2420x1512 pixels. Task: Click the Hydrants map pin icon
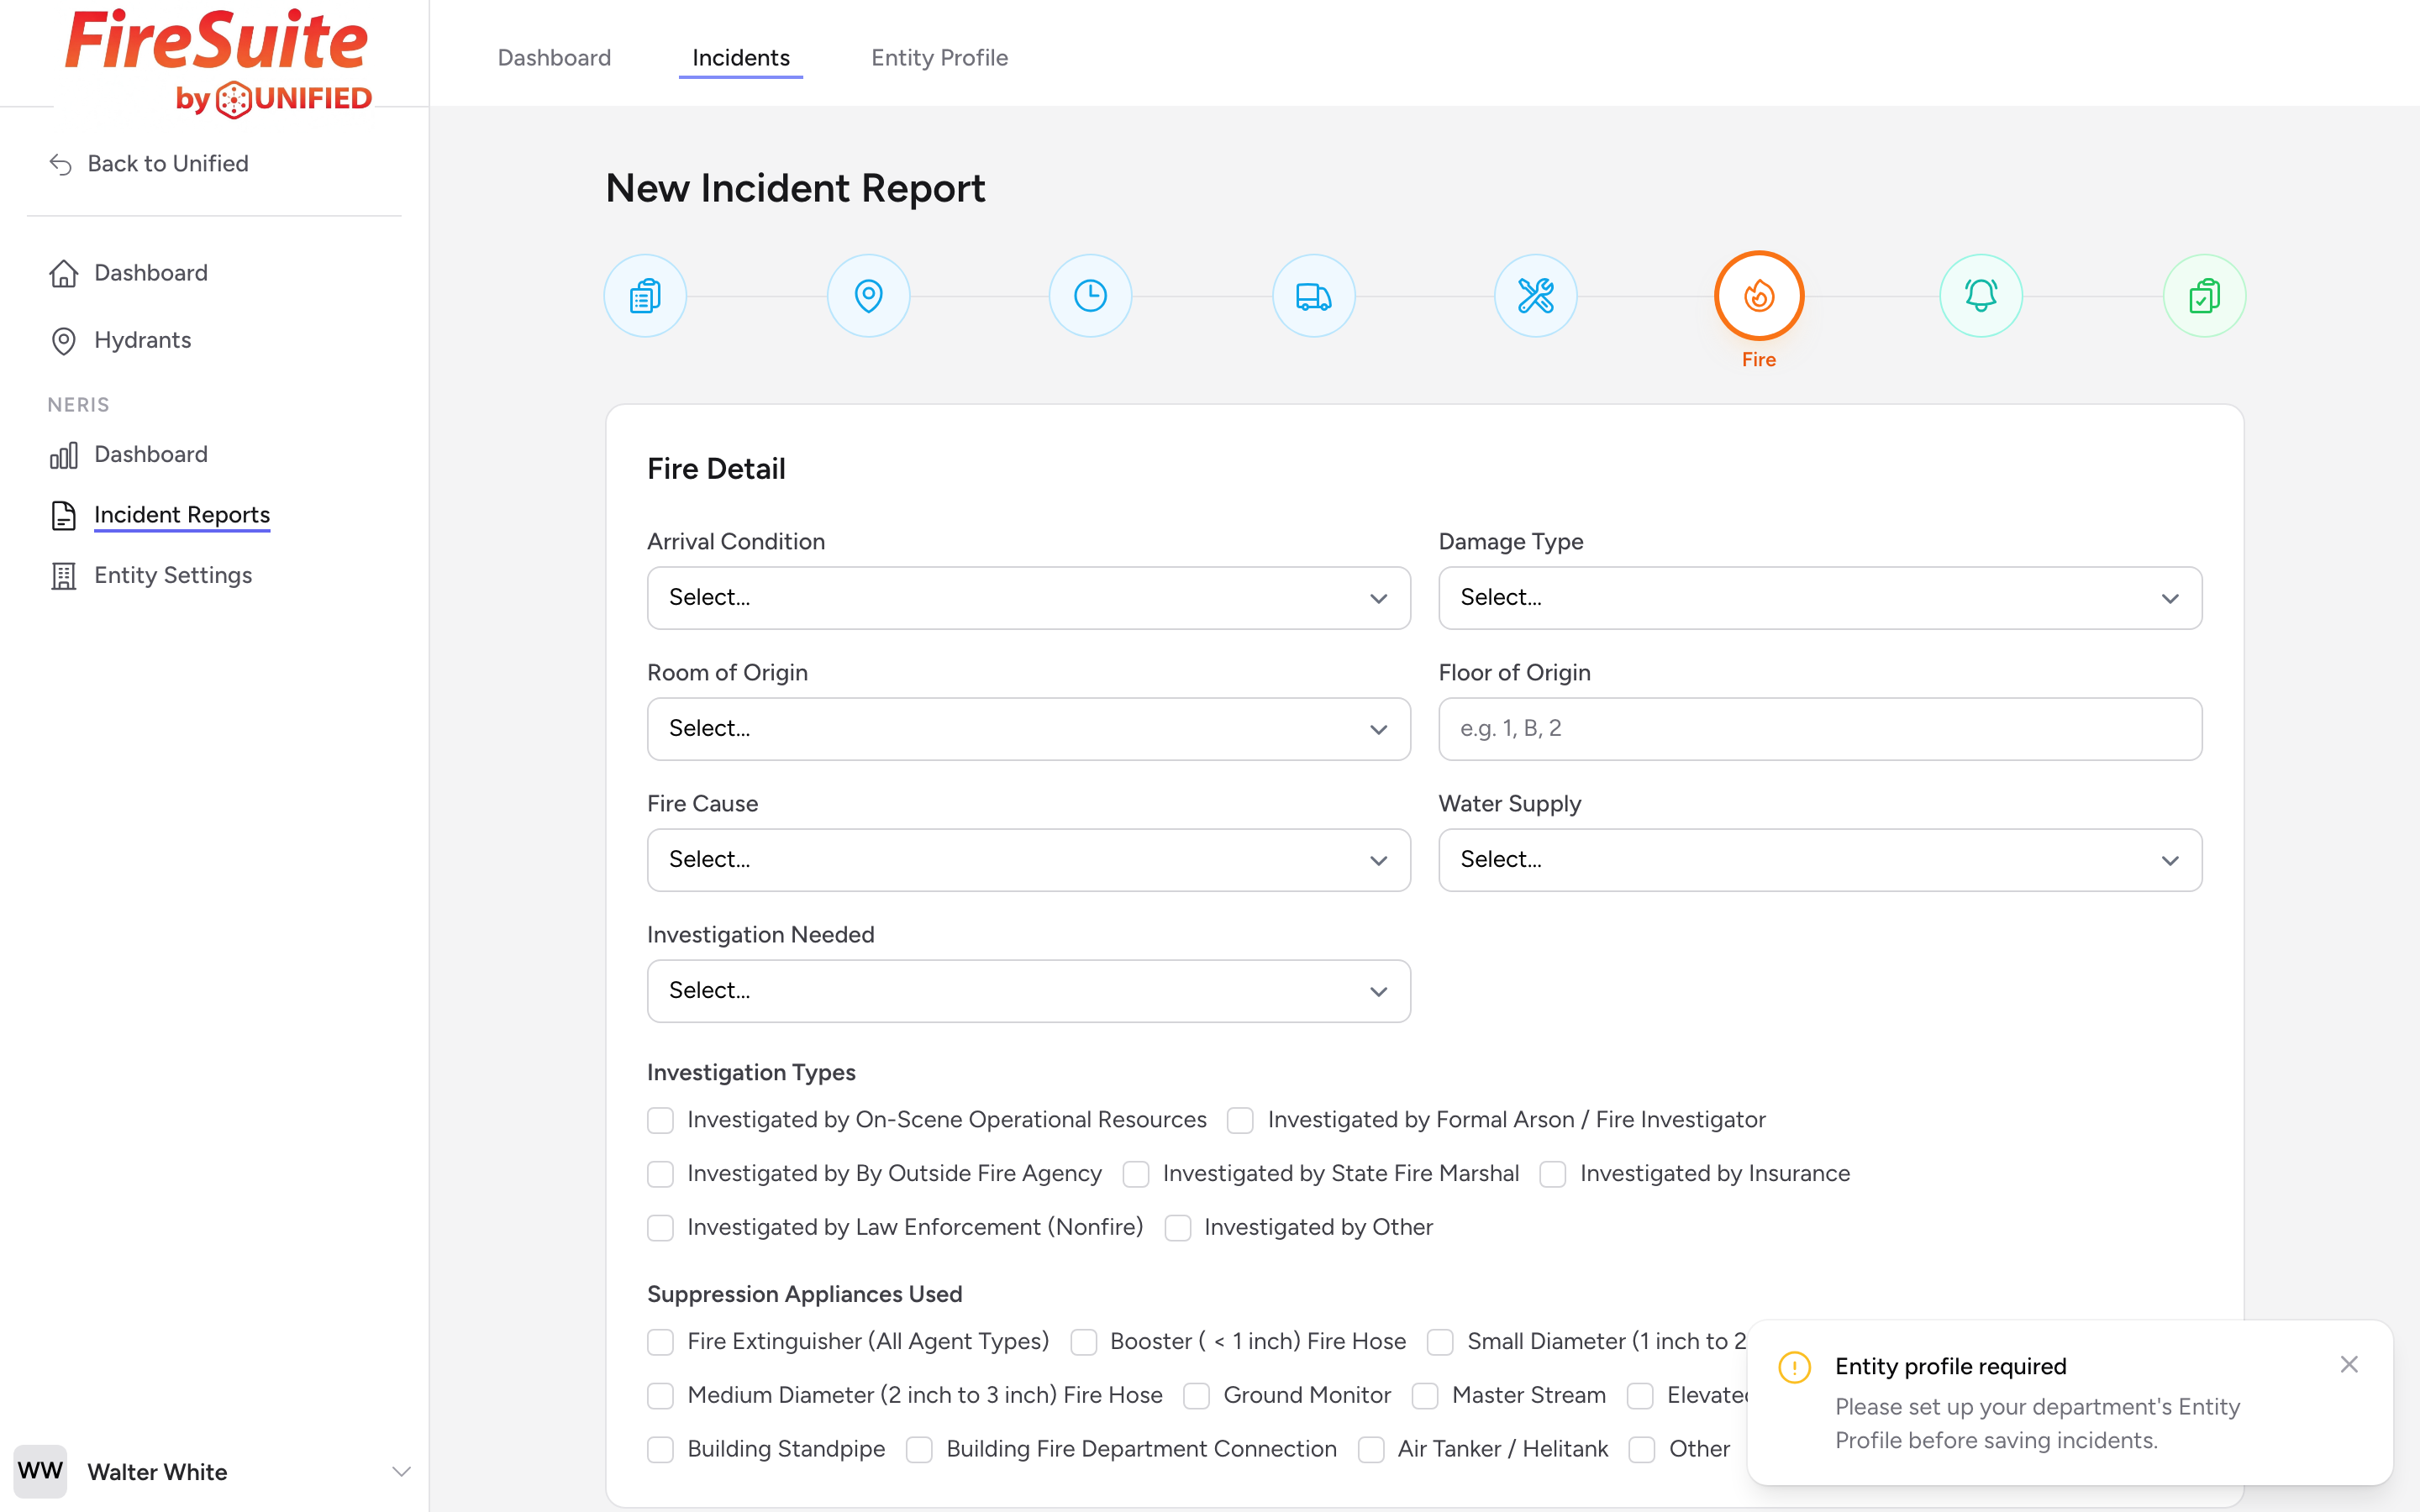tap(63, 341)
